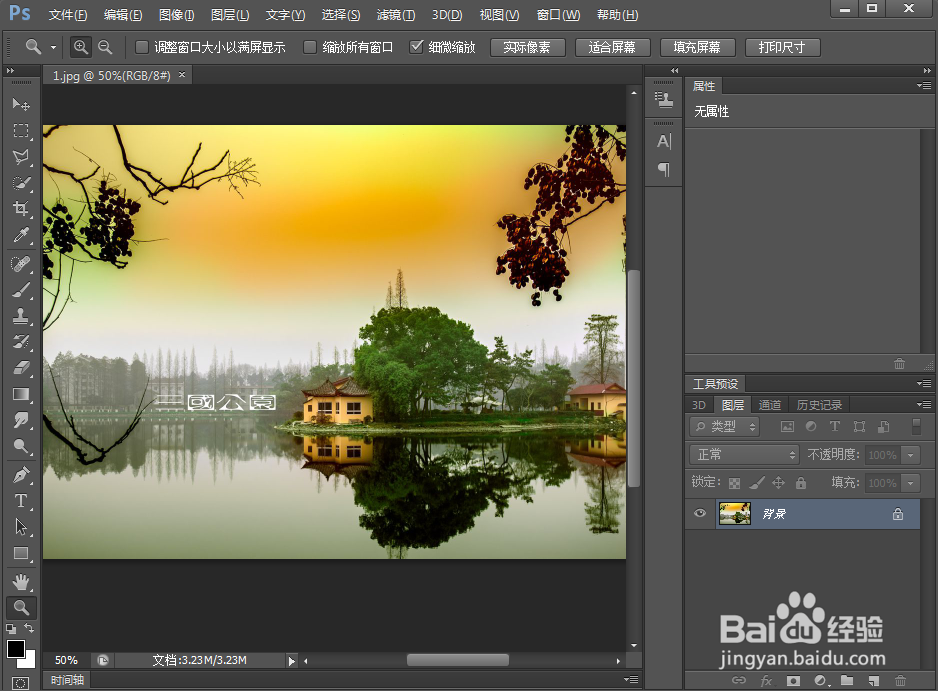Choose Zoom In mode in options bar
The width and height of the screenshot is (938, 691).
pyautogui.click(x=80, y=47)
